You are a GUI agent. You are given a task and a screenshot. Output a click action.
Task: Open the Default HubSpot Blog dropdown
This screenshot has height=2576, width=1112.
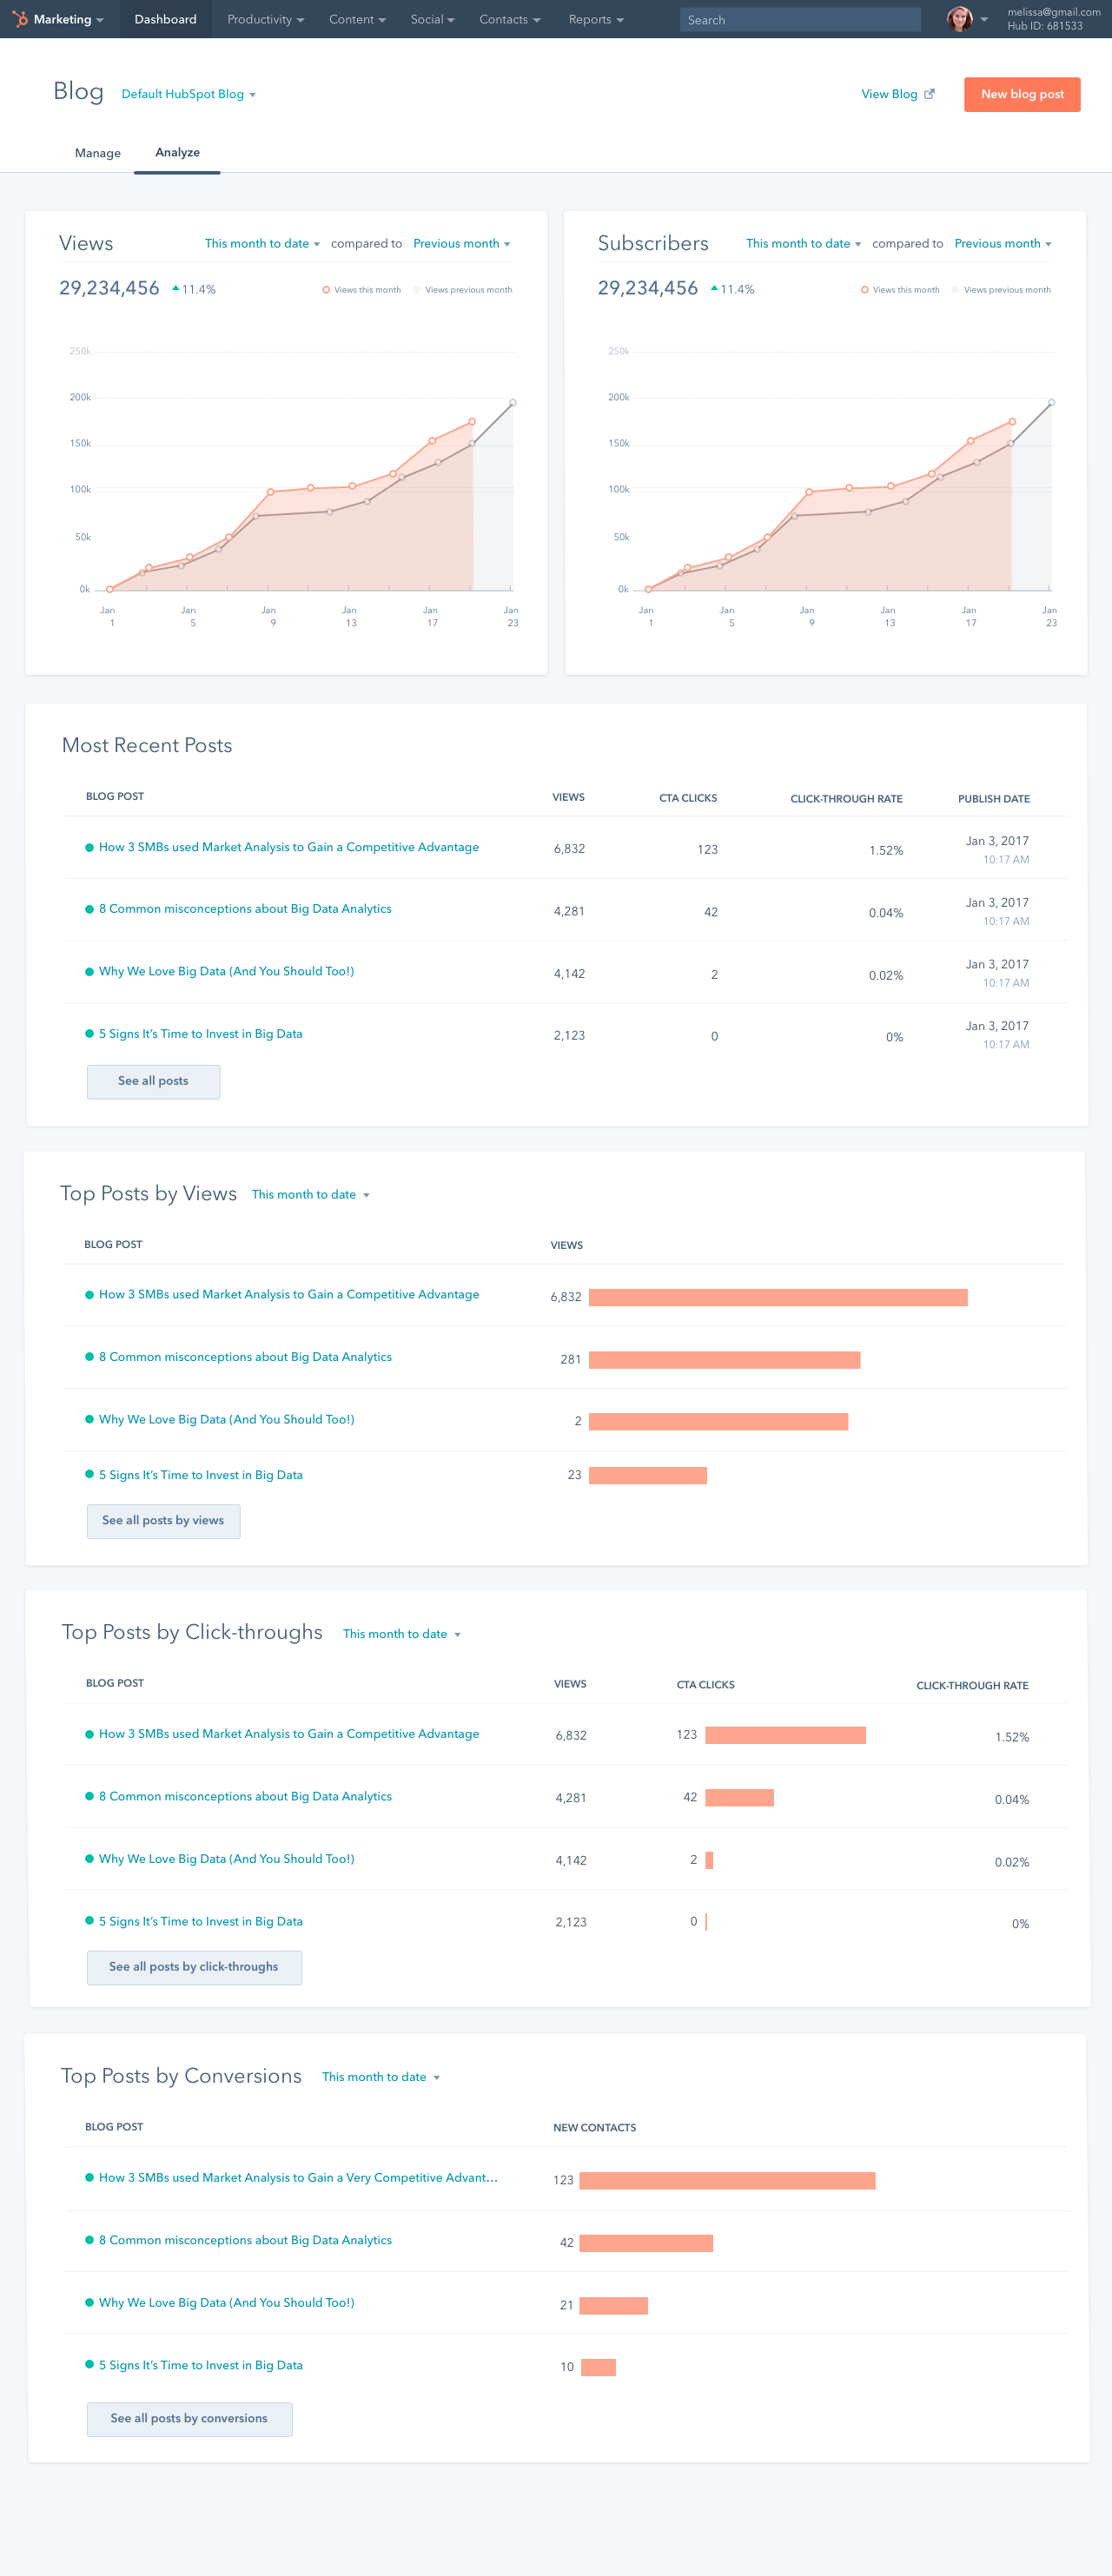pos(188,94)
